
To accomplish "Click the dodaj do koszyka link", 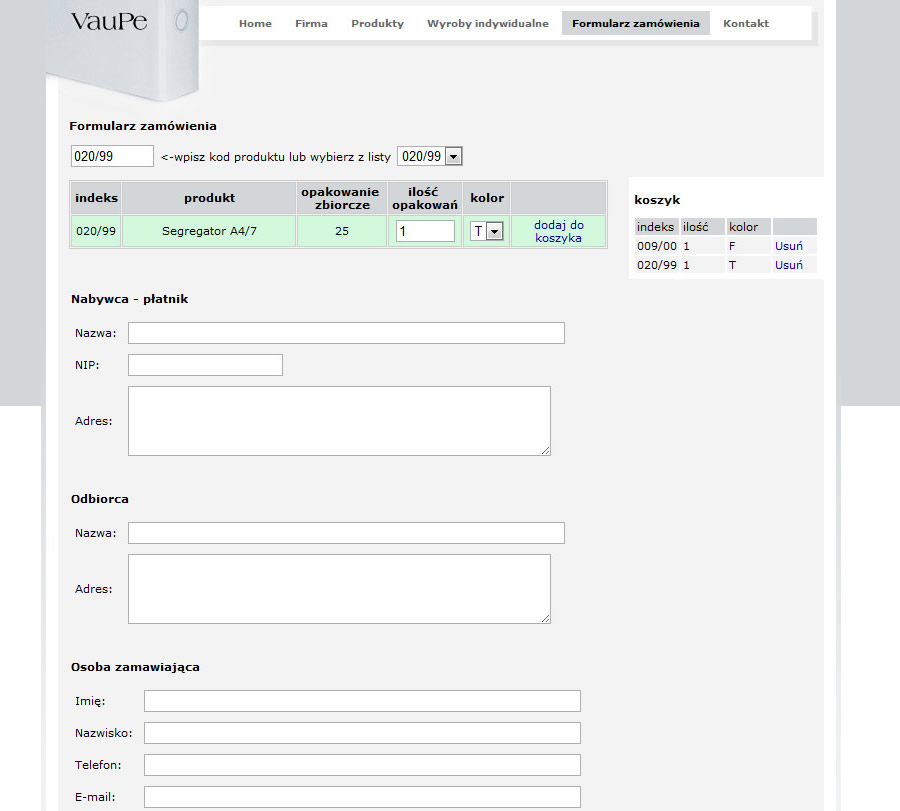I will pyautogui.click(x=558, y=231).
